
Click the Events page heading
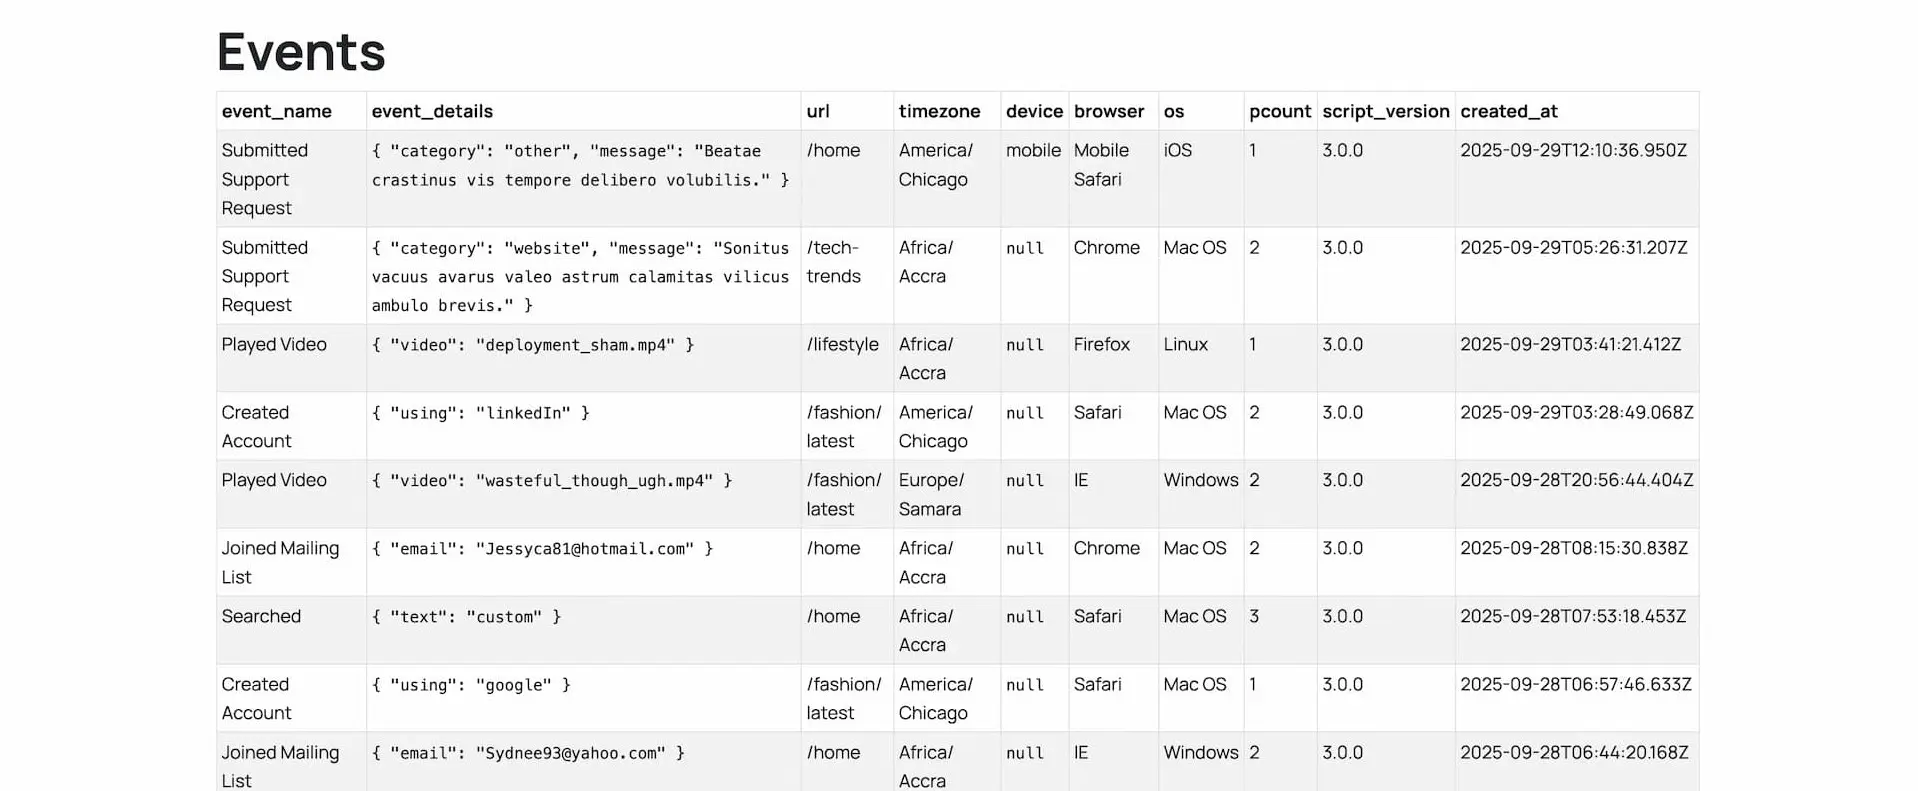pos(301,52)
